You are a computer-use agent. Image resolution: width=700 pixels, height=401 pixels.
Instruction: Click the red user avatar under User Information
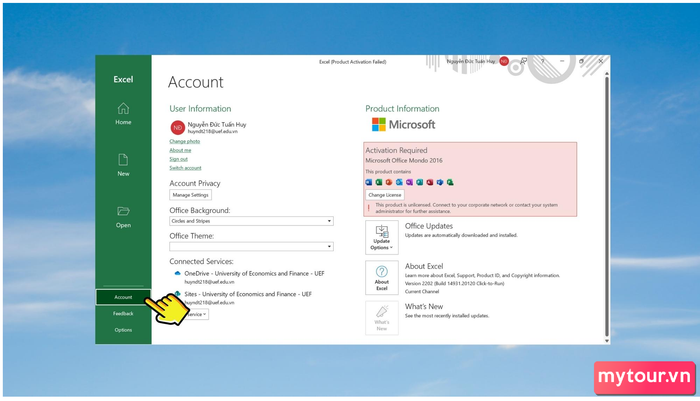(178, 128)
